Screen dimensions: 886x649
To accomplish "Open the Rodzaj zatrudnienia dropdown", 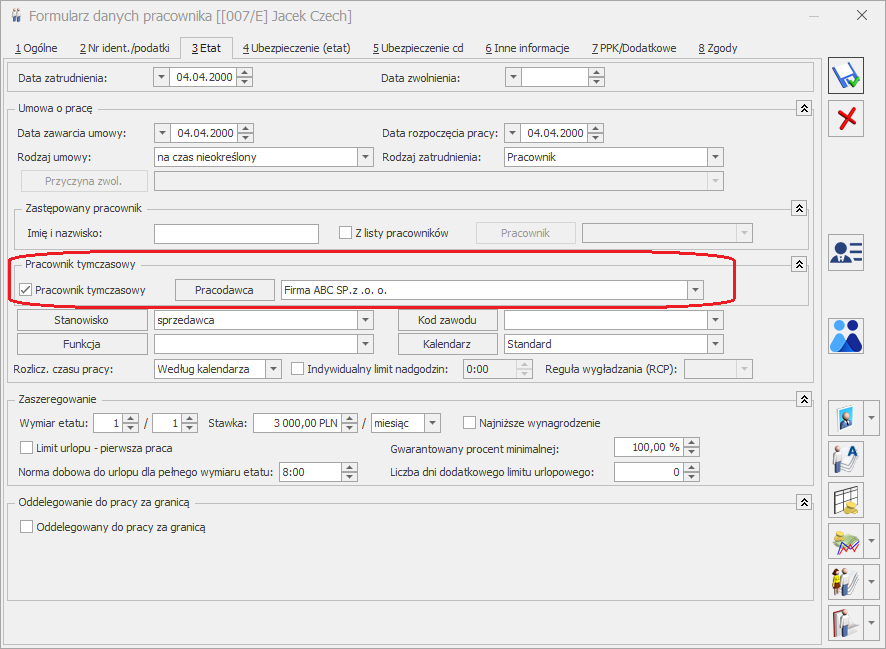I will coord(715,157).
